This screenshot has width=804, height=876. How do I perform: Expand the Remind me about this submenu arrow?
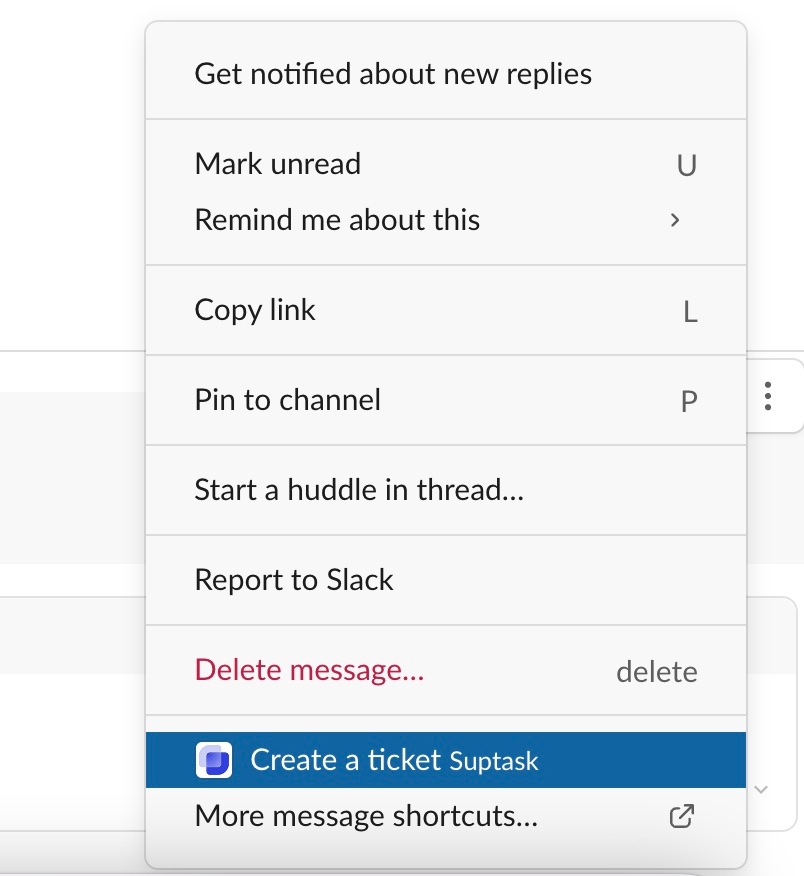(x=676, y=220)
